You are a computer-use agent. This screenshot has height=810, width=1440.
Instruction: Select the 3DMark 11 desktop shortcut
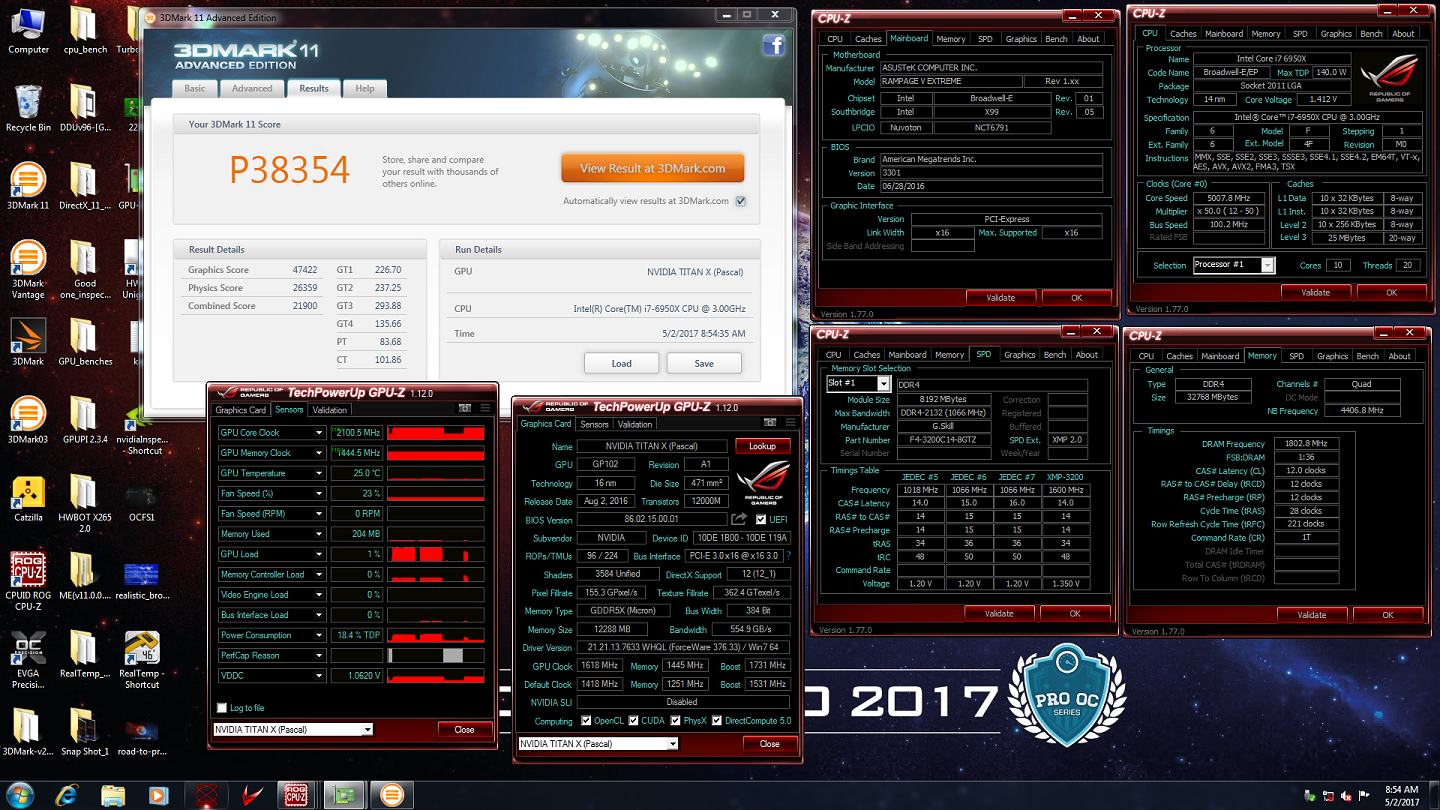coord(28,186)
